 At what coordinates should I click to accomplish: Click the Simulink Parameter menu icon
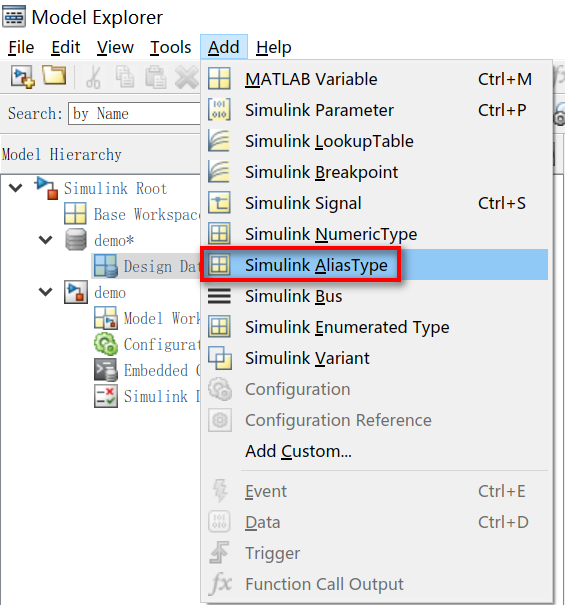tap(219, 110)
